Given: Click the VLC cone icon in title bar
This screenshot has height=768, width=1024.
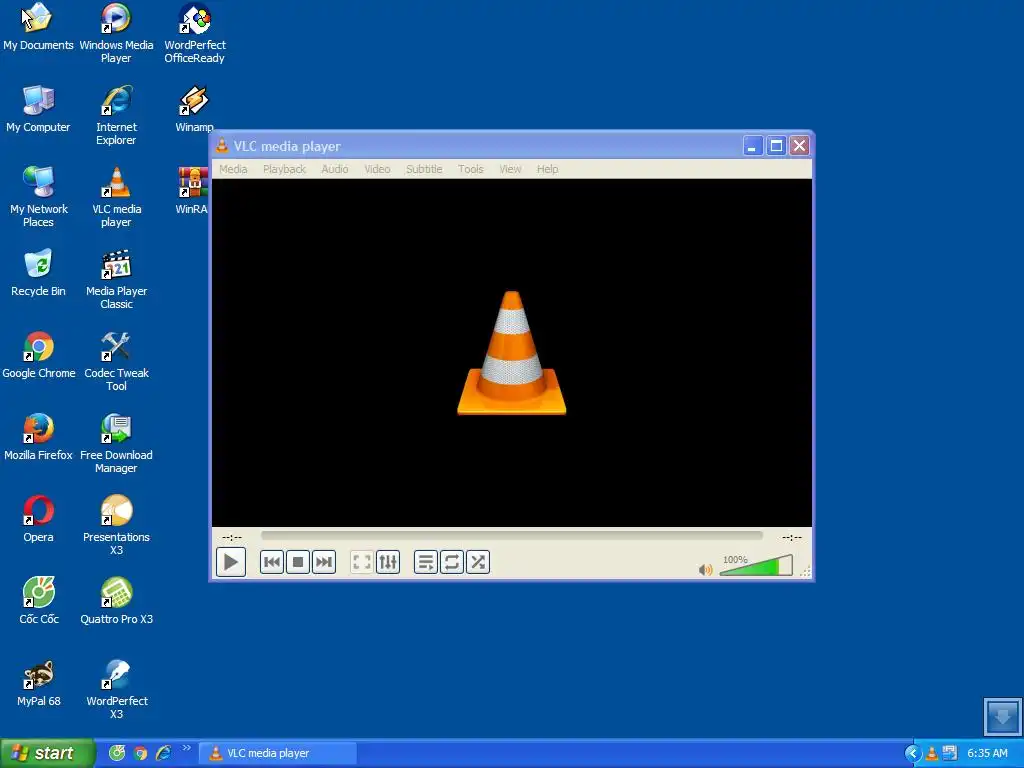Looking at the screenshot, I should click(222, 146).
